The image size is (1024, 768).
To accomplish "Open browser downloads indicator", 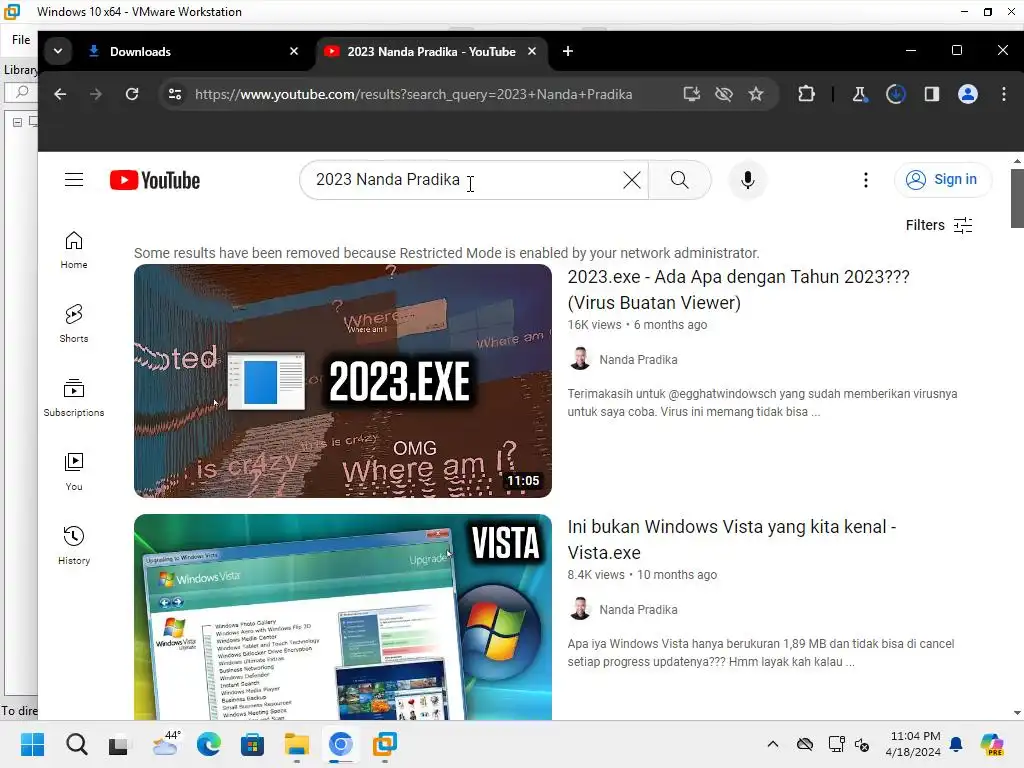I will click(895, 94).
